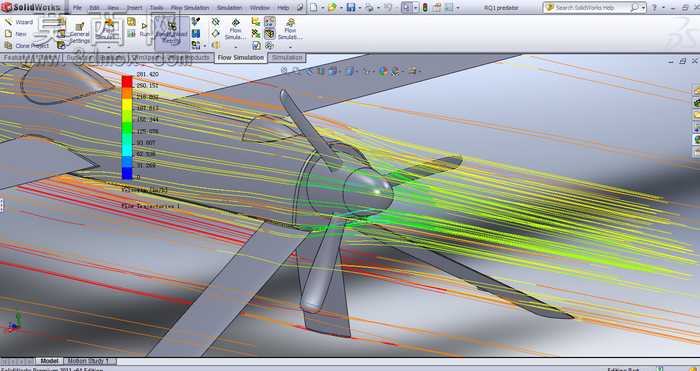Viewport: 700px width, 371px height.
Task: Select the Flow Simulation ribbon tab
Action: [241, 58]
